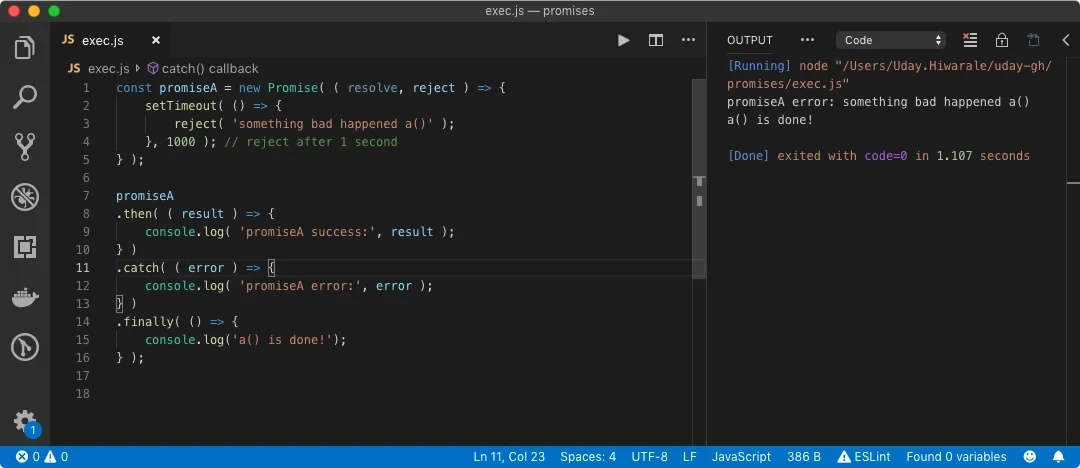Screen dimensions: 1080x468
Task: Open the Manage gear icon
Action: [x=25, y=422]
